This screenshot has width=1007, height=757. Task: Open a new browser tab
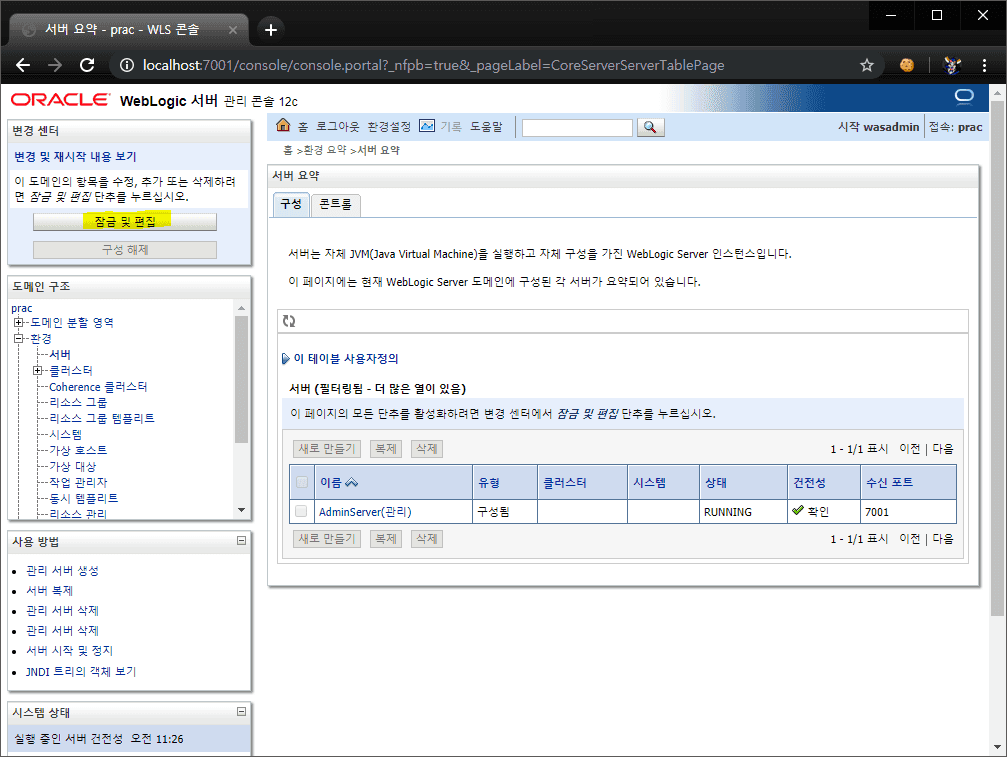coord(271,30)
